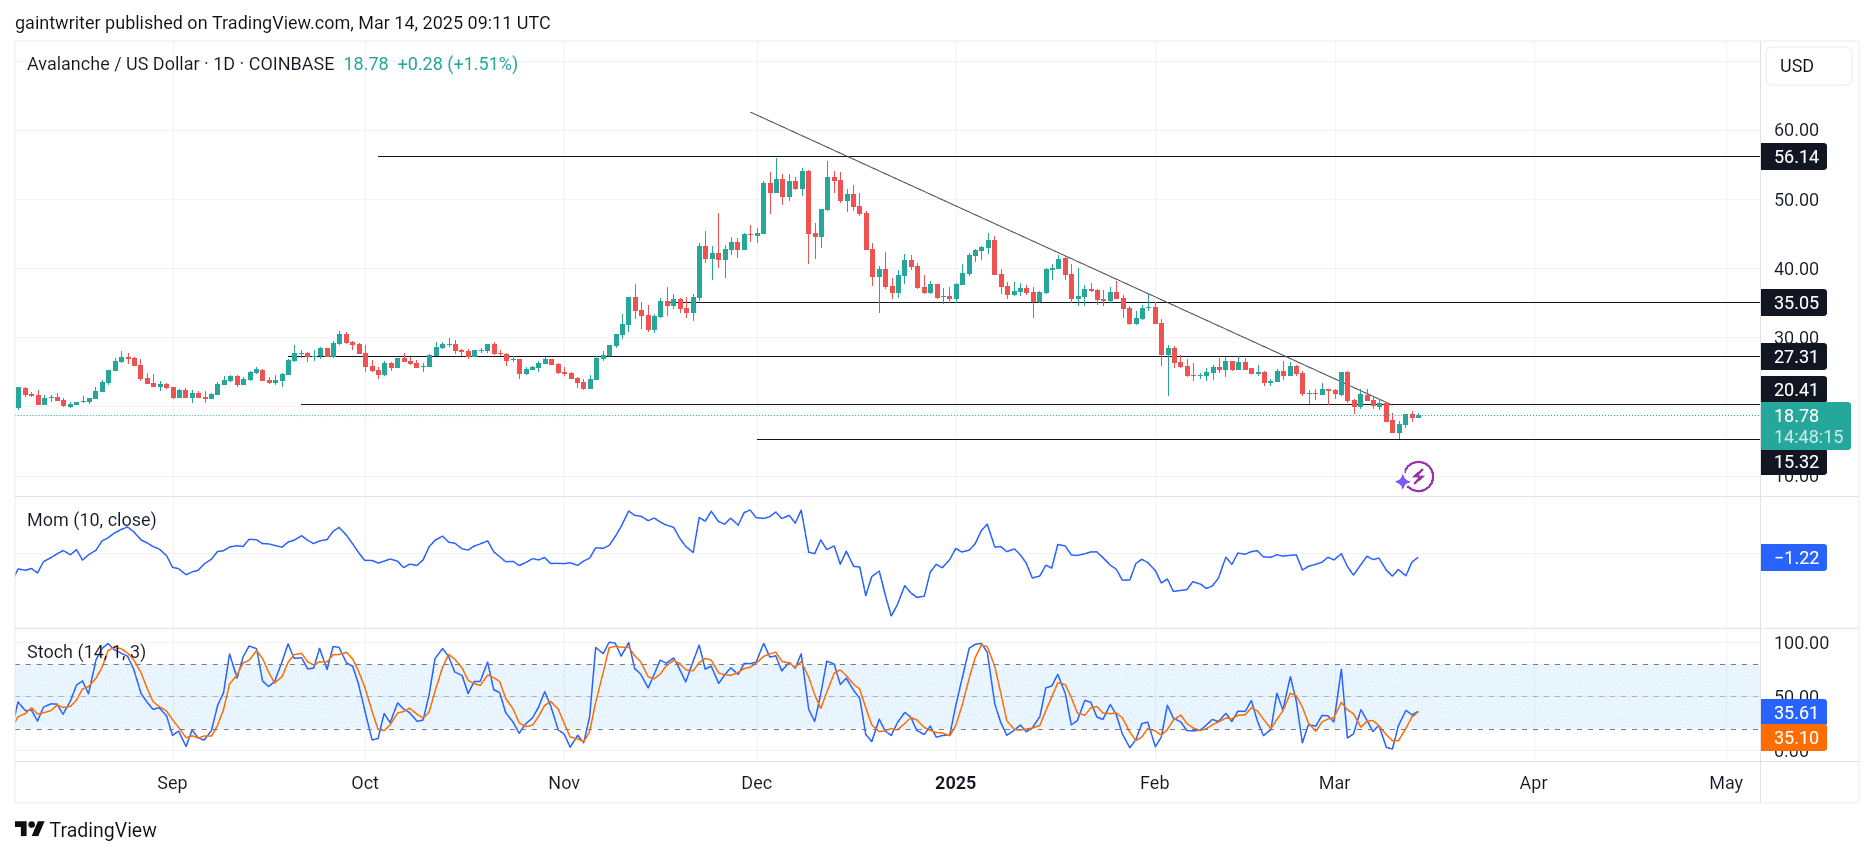Select the 27.31 price level label
The height and width of the screenshot is (856, 1874).
1794,357
